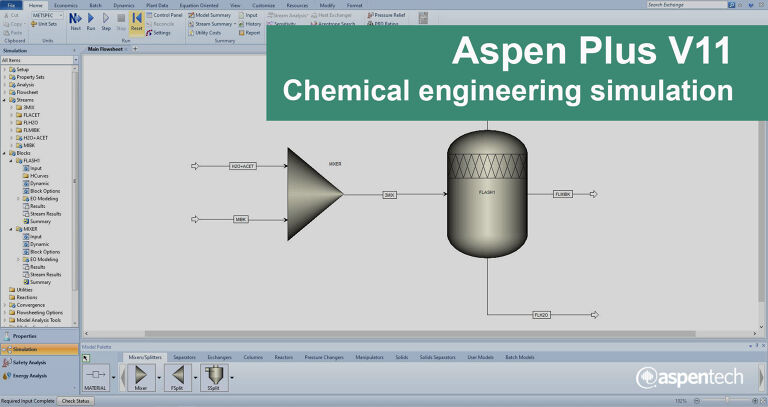Click the FLMIBK stream label on flowsheet
Viewport: 768px width, 407px height.
(x=563, y=194)
